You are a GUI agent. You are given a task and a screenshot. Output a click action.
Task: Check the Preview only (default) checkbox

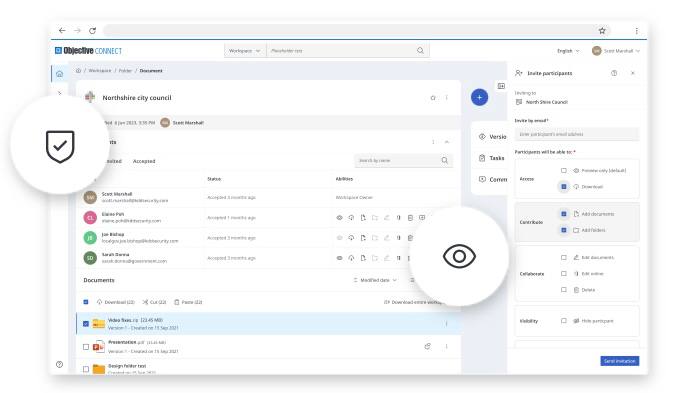[564, 170]
